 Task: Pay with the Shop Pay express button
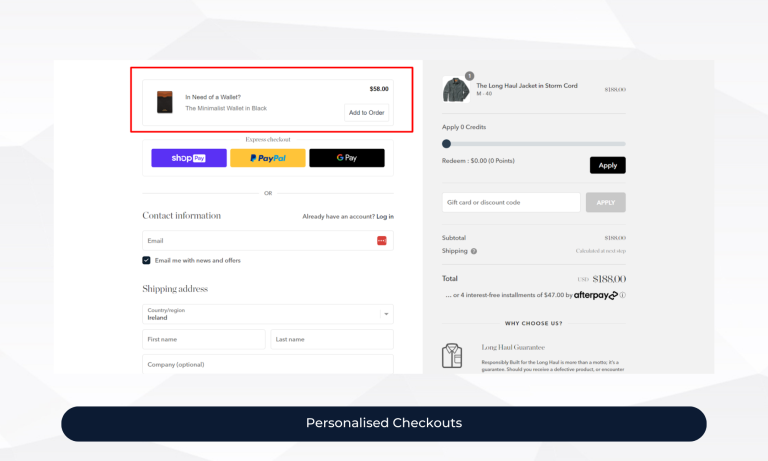click(x=188, y=158)
